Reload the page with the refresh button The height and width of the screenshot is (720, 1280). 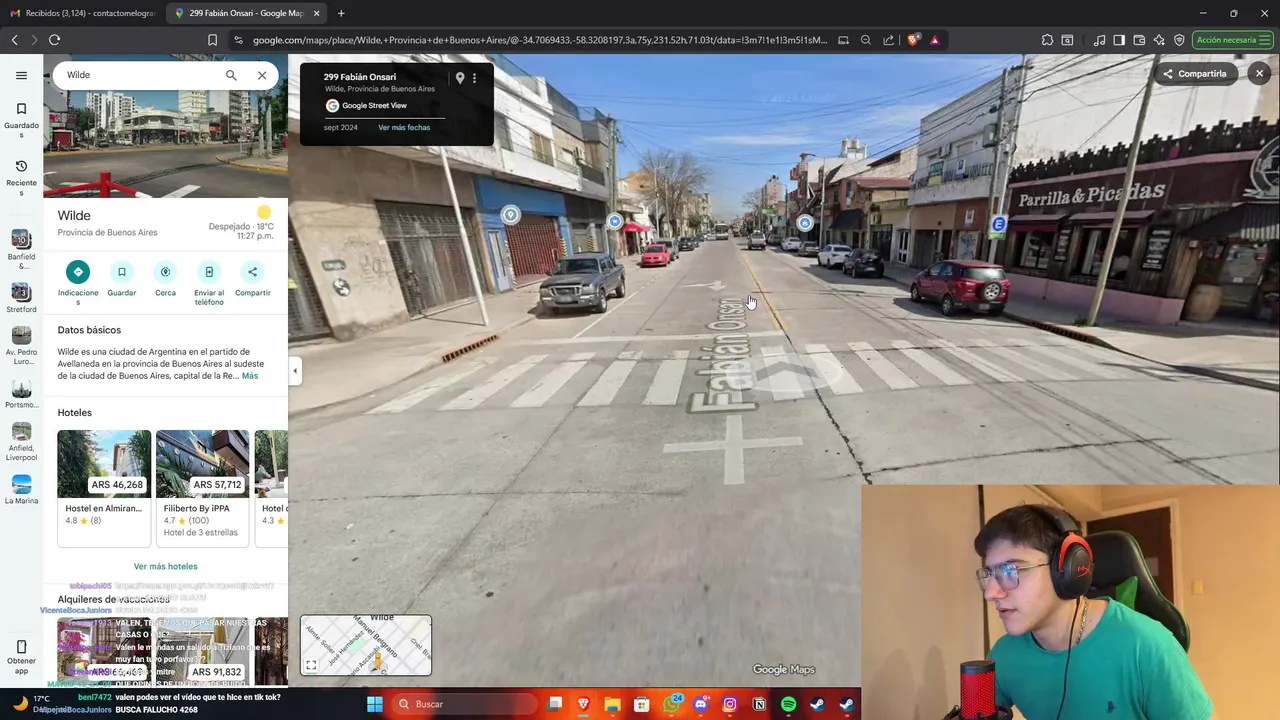[54, 40]
